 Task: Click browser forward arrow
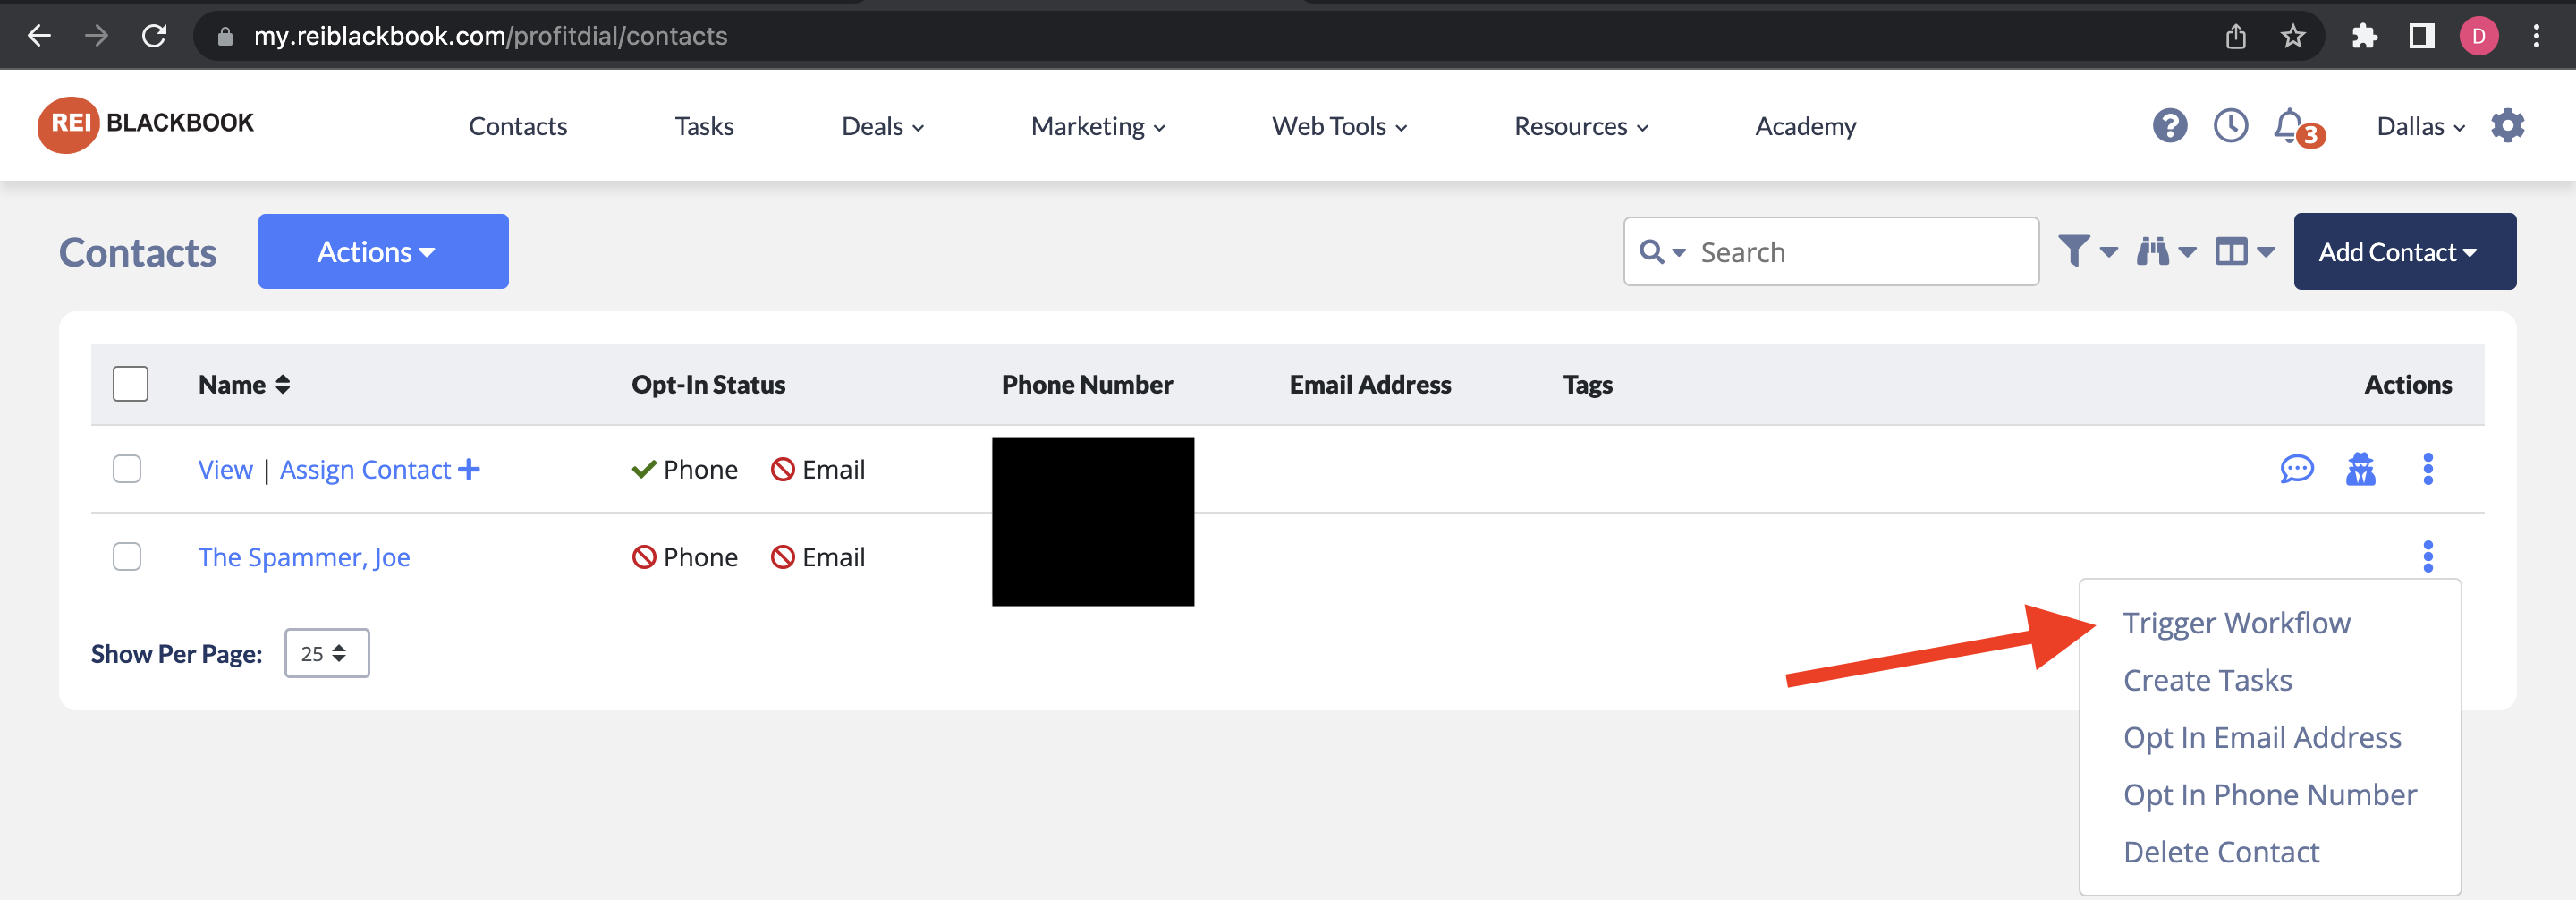click(x=96, y=36)
